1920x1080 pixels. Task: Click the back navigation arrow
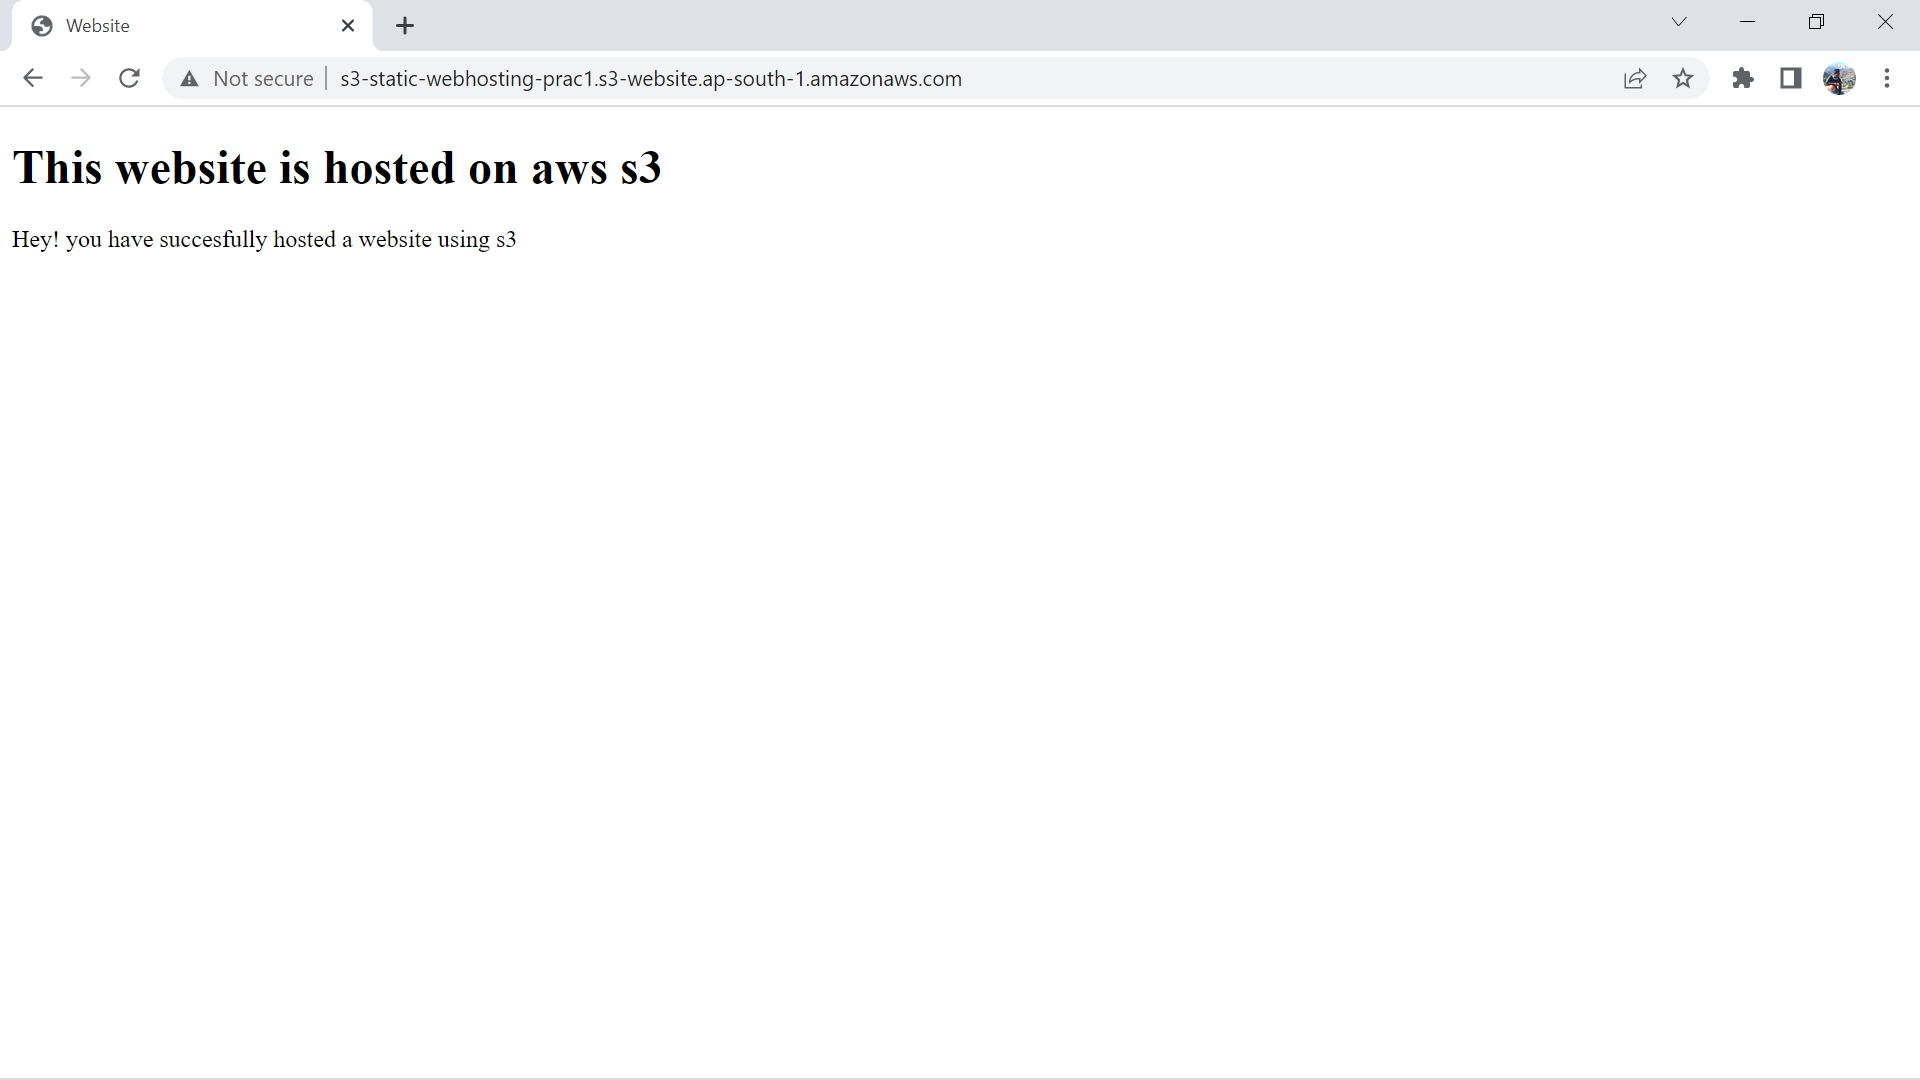[x=33, y=78]
